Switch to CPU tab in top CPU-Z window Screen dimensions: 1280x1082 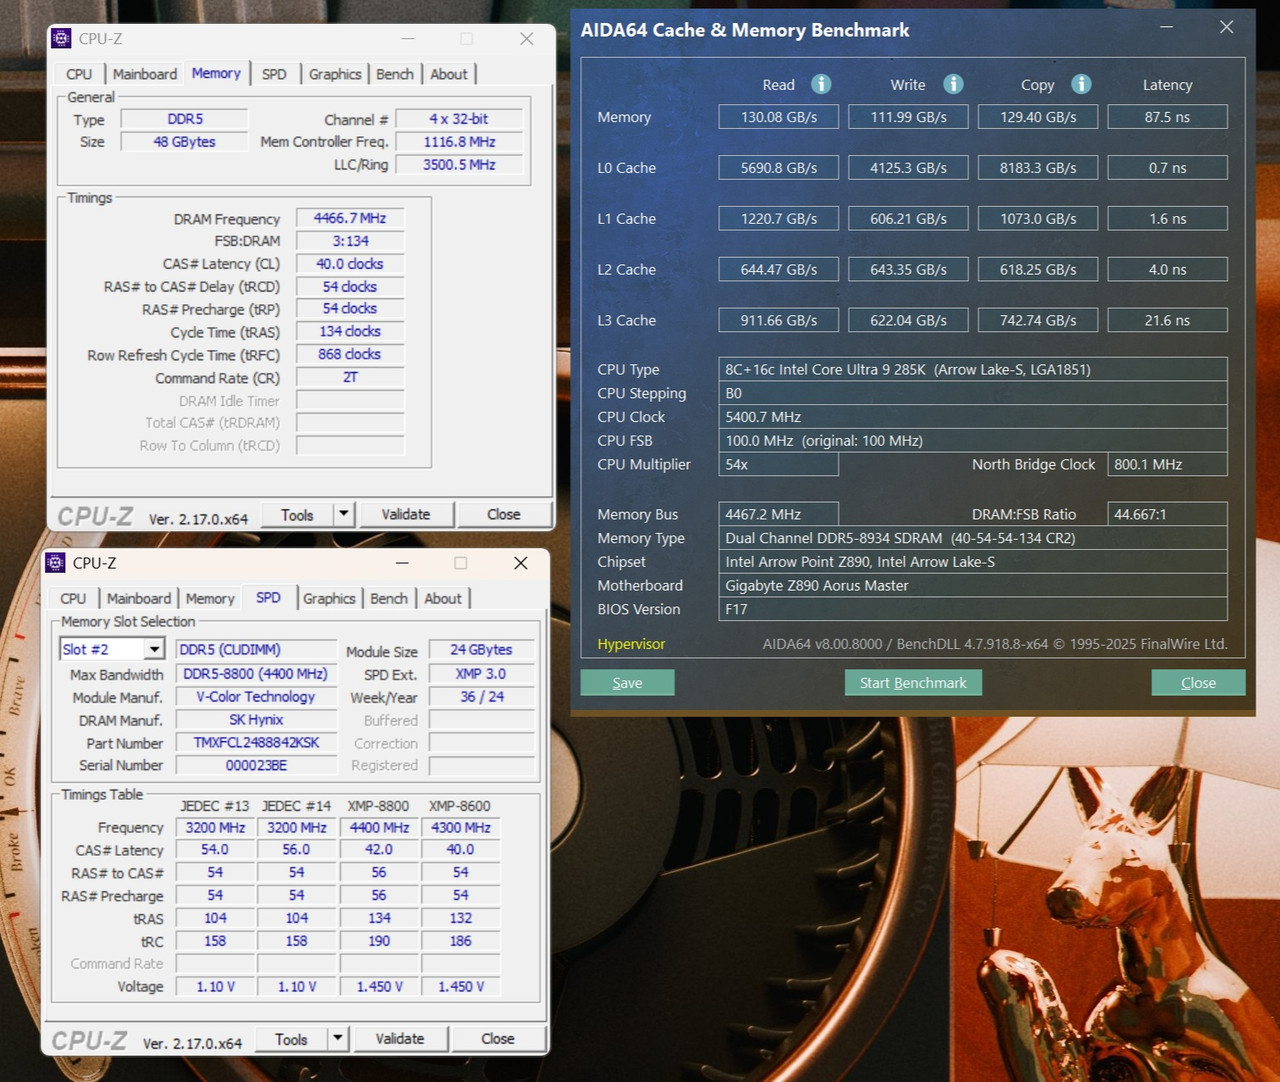pos(79,74)
